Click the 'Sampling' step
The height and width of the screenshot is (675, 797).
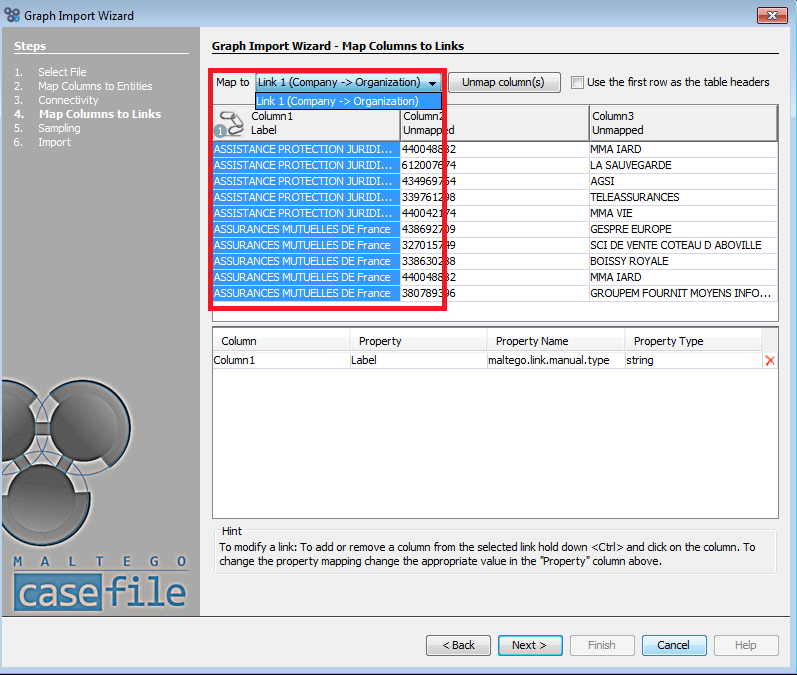[59, 129]
